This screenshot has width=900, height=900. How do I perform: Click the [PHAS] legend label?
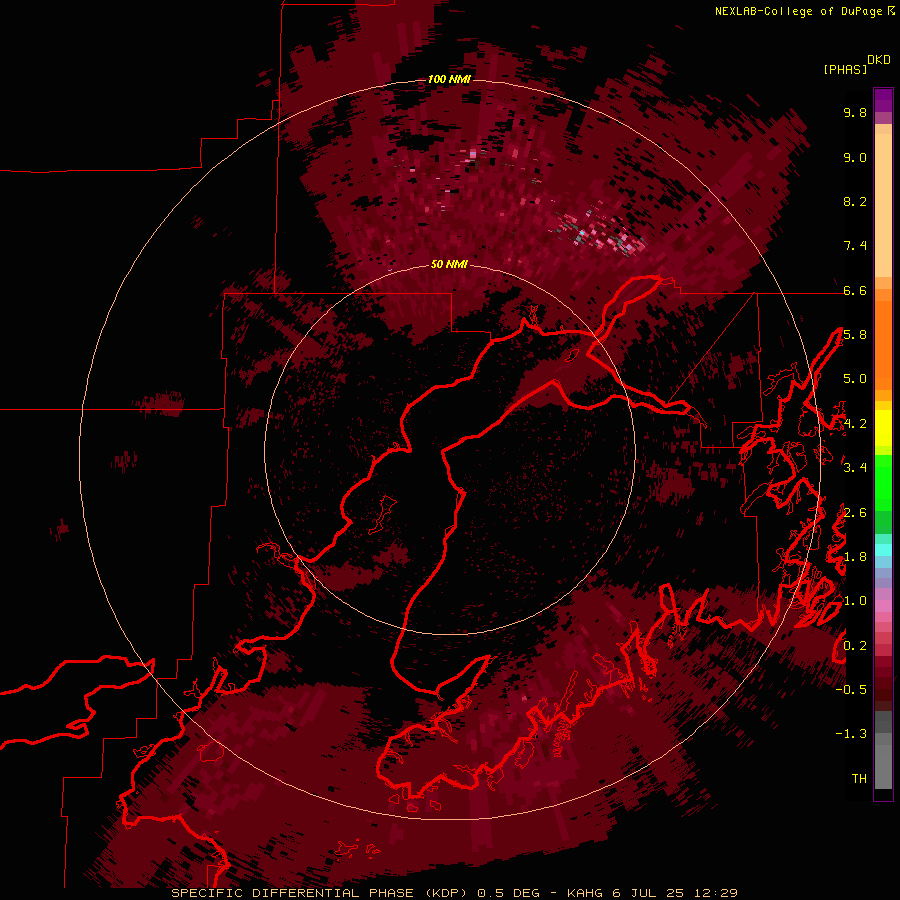coord(845,69)
